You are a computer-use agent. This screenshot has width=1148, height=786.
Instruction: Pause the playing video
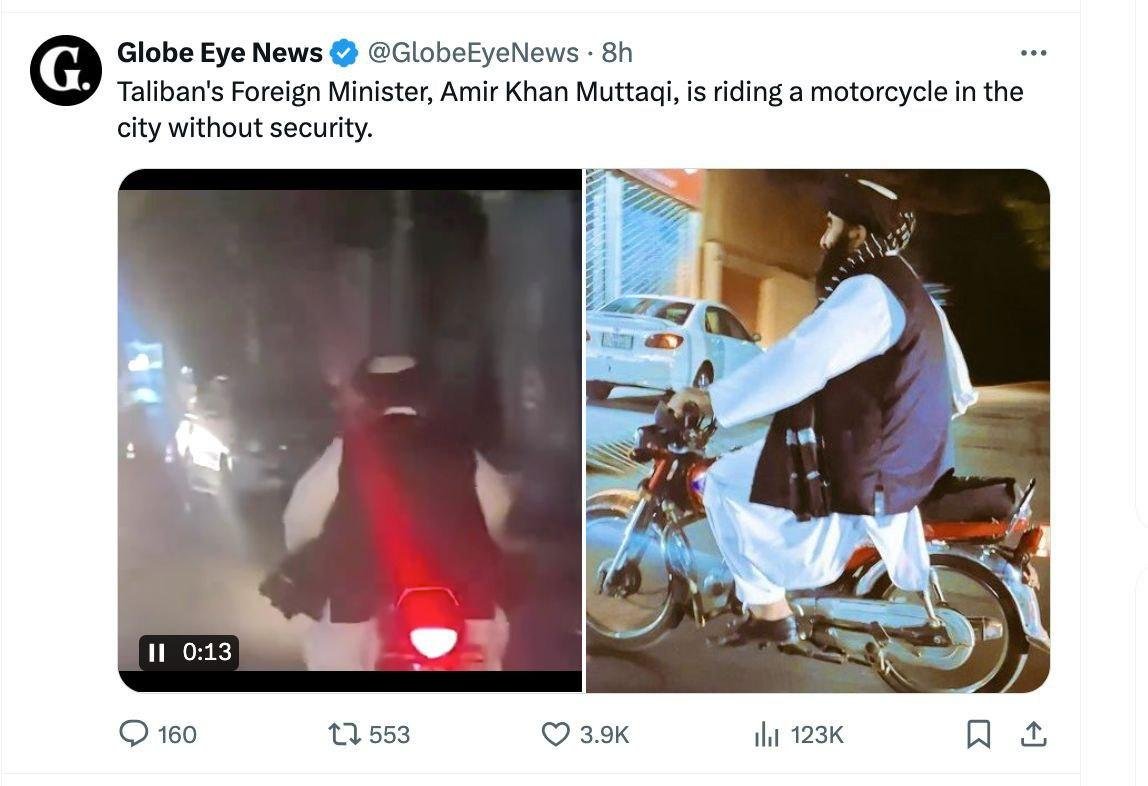pos(156,653)
